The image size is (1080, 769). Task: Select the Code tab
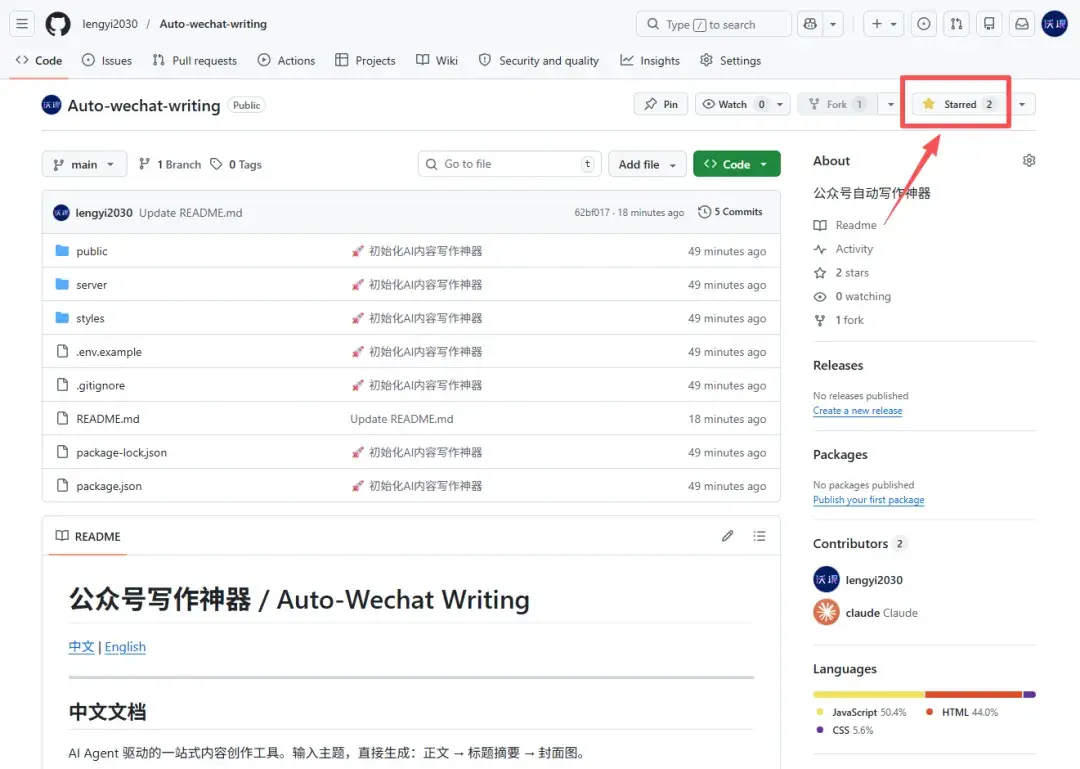(39, 61)
